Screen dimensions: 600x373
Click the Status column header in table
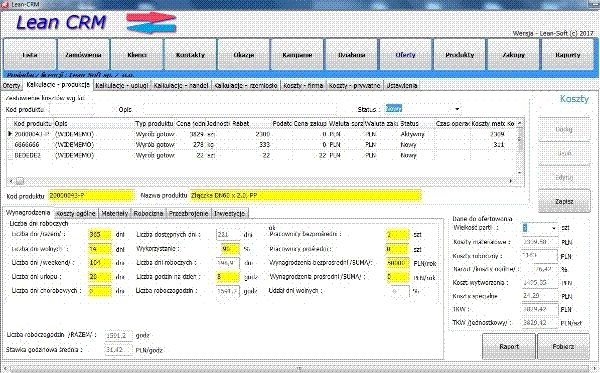tap(417, 124)
